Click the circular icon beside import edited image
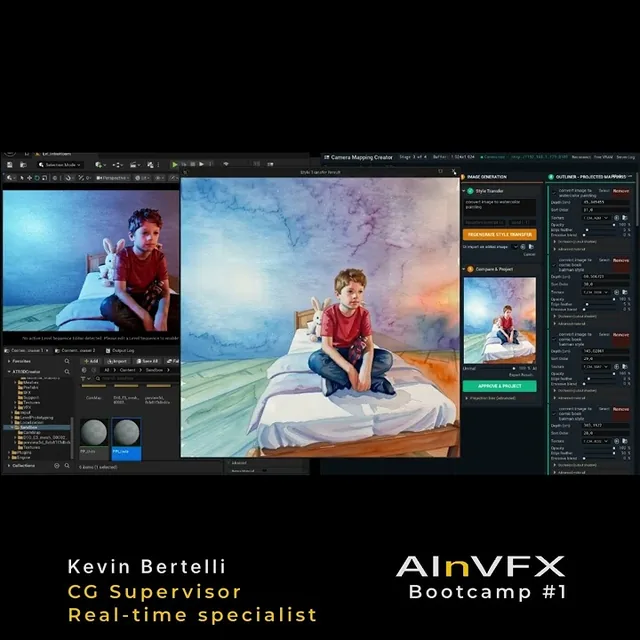 click(523, 247)
